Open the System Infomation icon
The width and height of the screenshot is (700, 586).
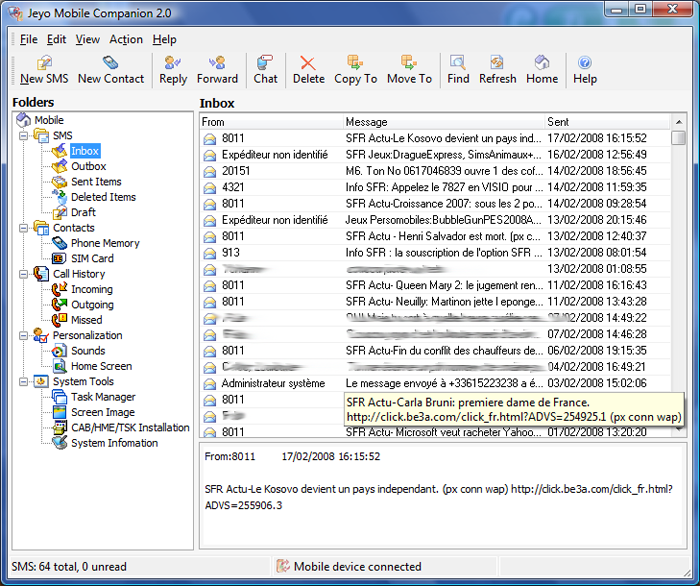(59, 443)
